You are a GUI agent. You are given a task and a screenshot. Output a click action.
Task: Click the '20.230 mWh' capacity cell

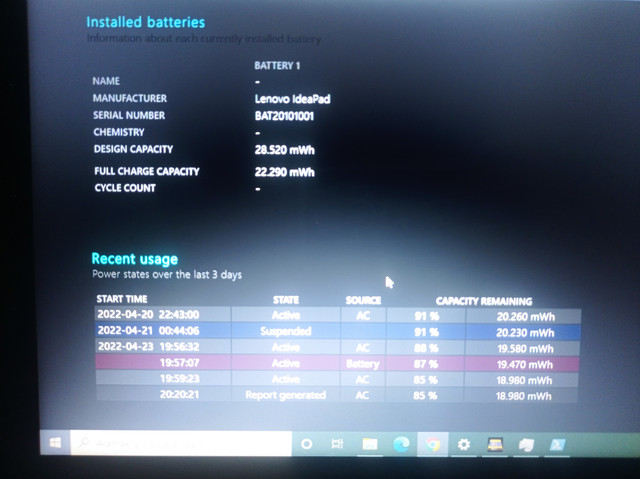(525, 333)
